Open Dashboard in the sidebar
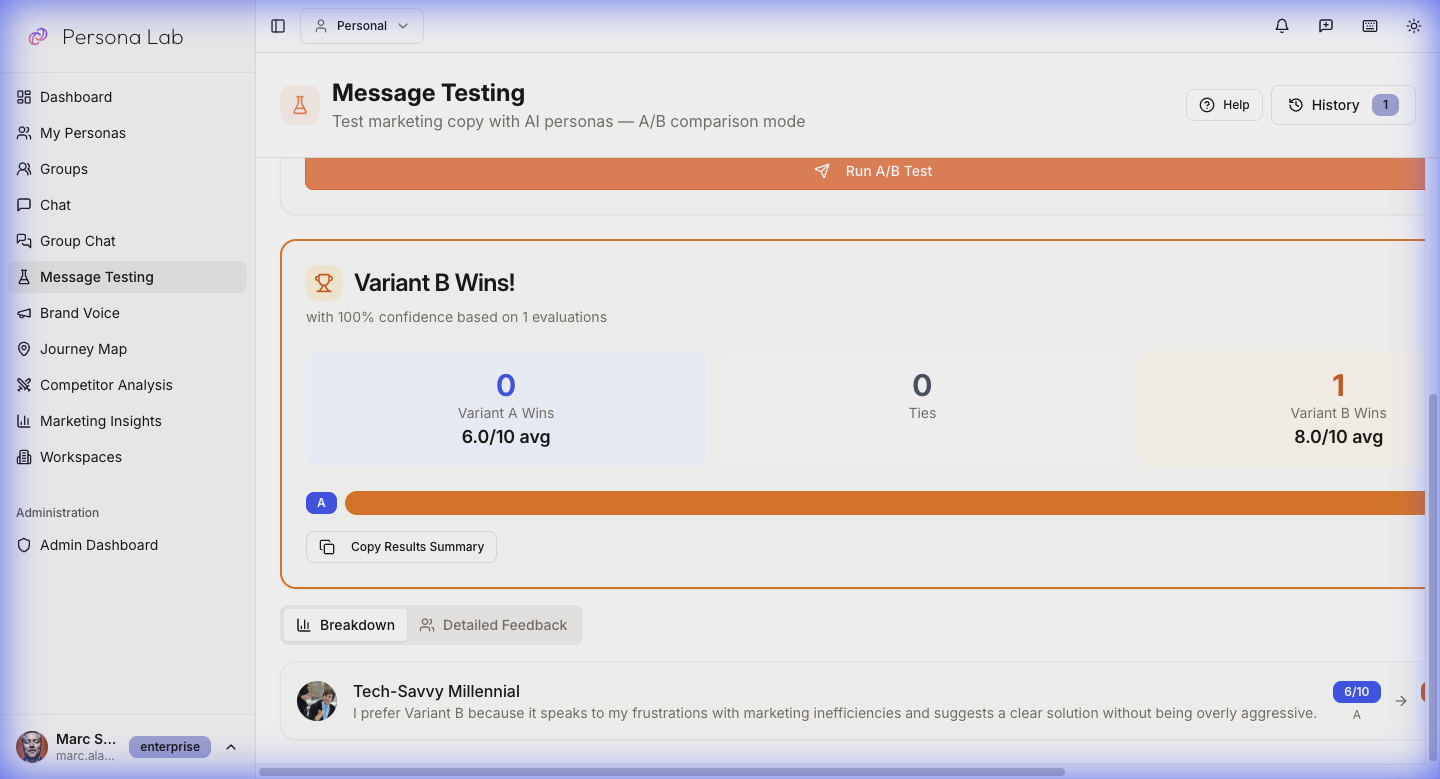 [127, 97]
